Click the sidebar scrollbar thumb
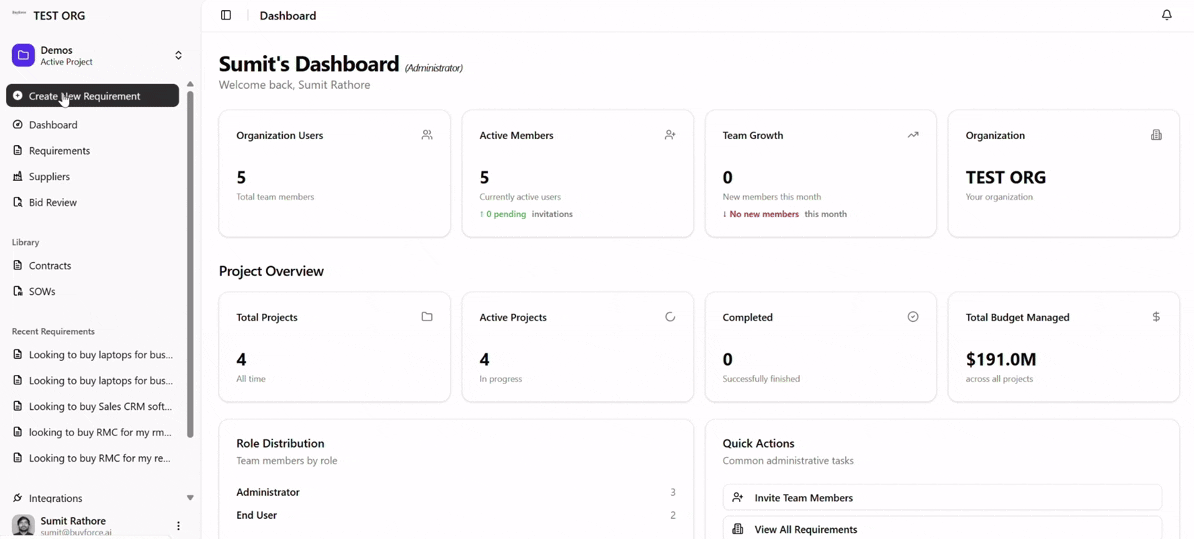This screenshot has height=539, width=1194. pyautogui.click(x=190, y=264)
